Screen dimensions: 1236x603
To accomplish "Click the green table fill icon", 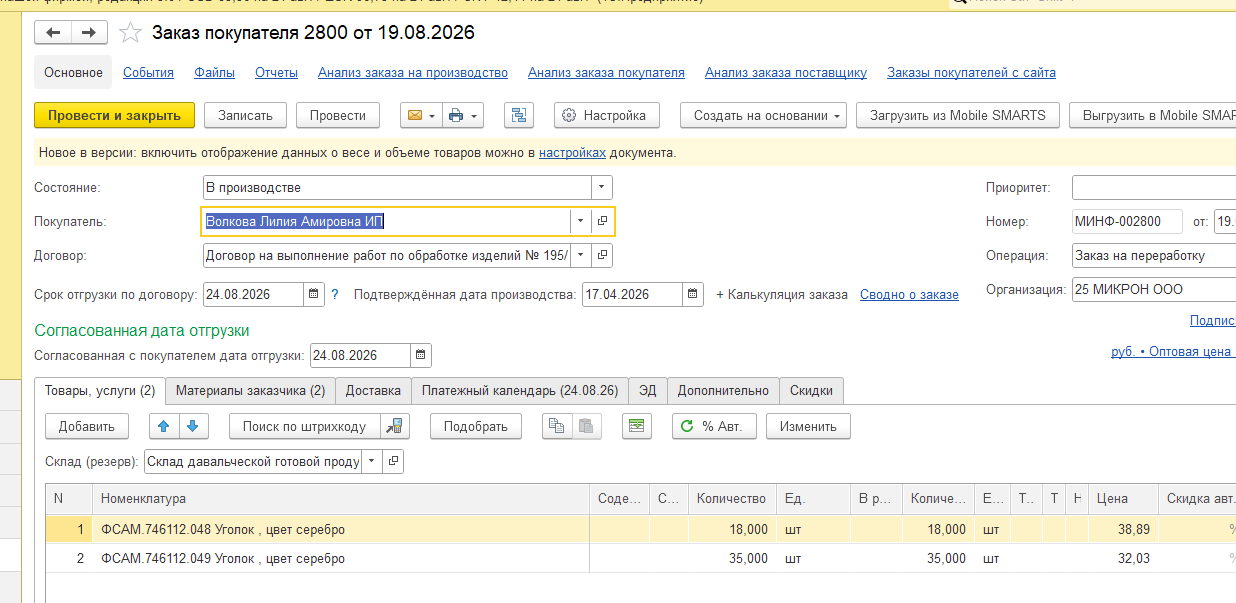I will click(636, 426).
